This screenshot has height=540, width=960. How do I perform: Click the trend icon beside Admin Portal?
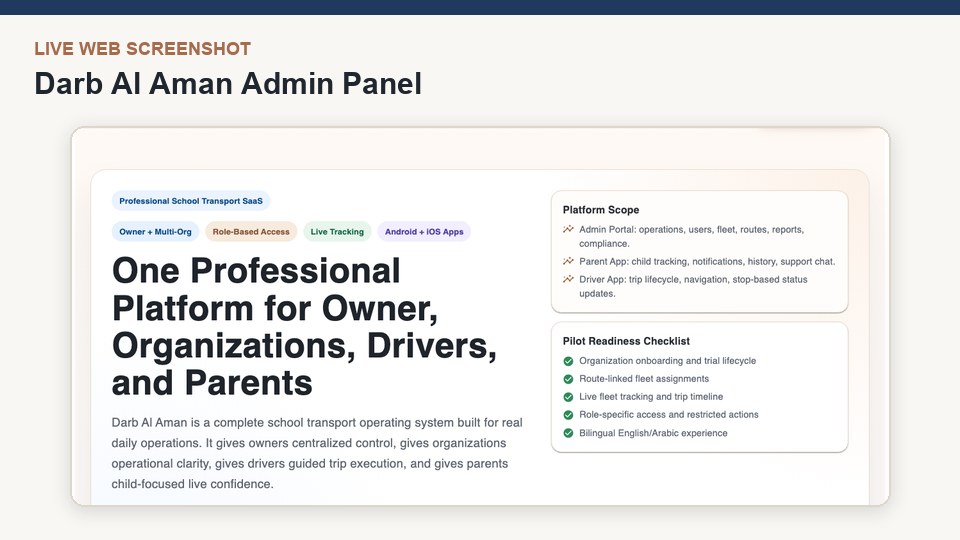[568, 229]
